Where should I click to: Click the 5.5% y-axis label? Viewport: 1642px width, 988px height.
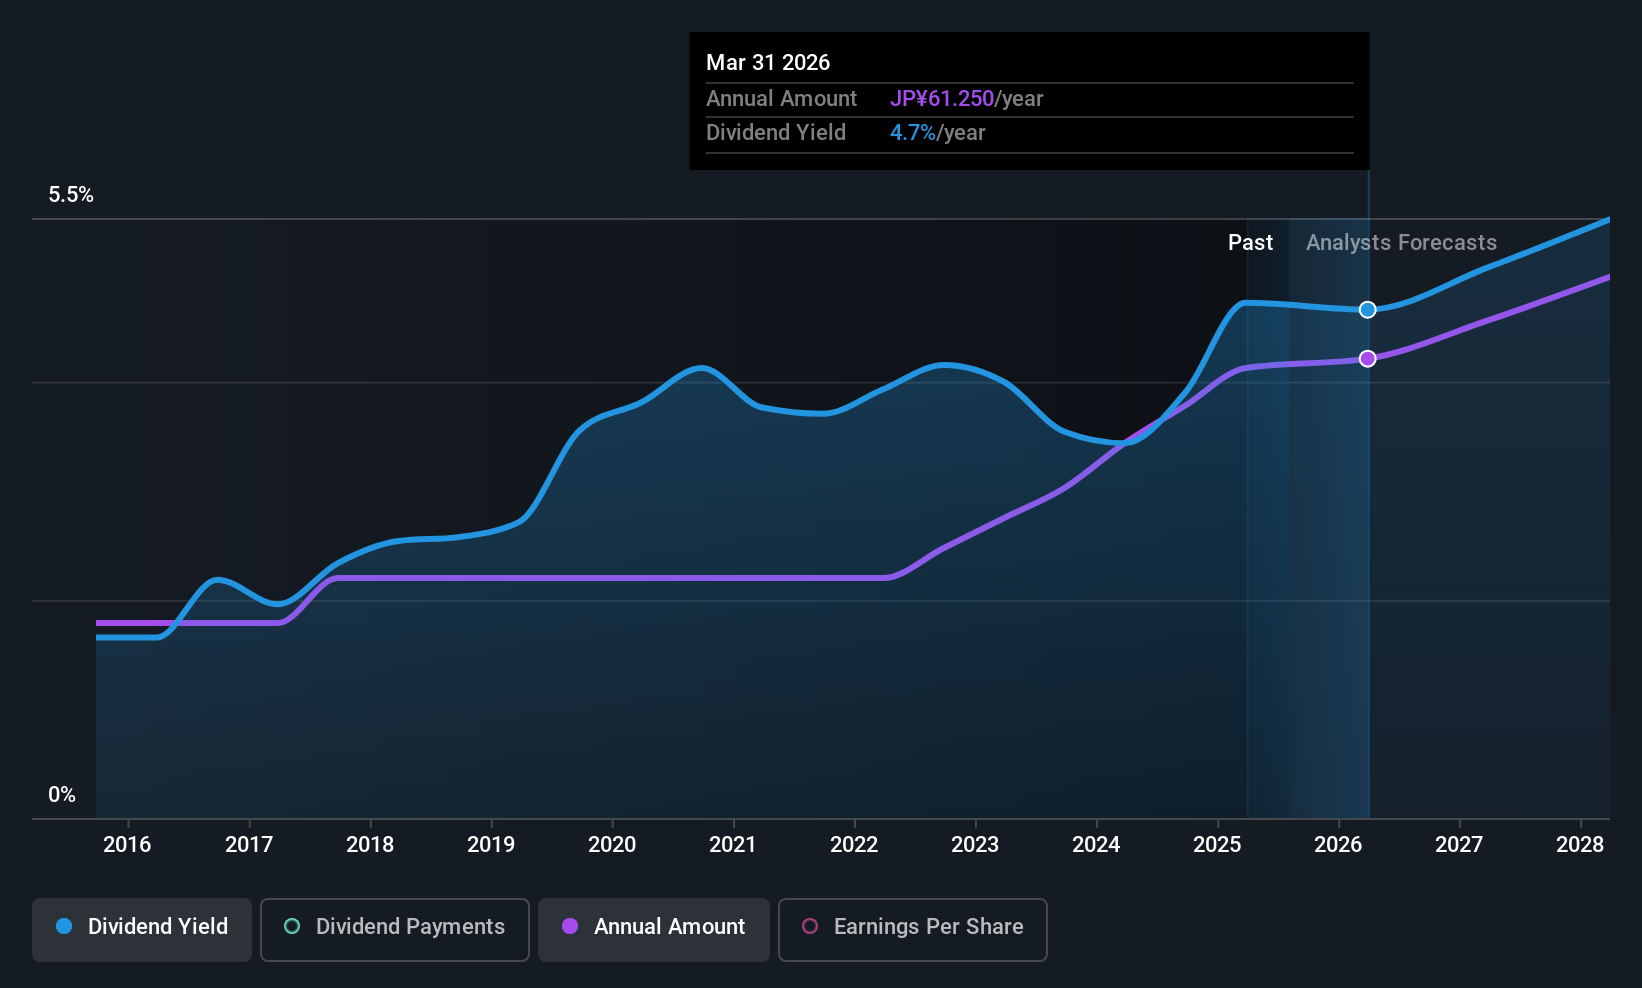pyautogui.click(x=71, y=195)
